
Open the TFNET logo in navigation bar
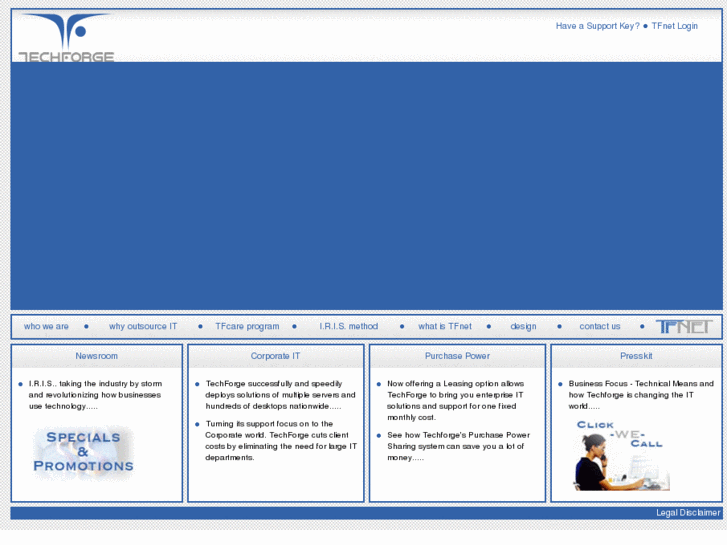tap(684, 327)
